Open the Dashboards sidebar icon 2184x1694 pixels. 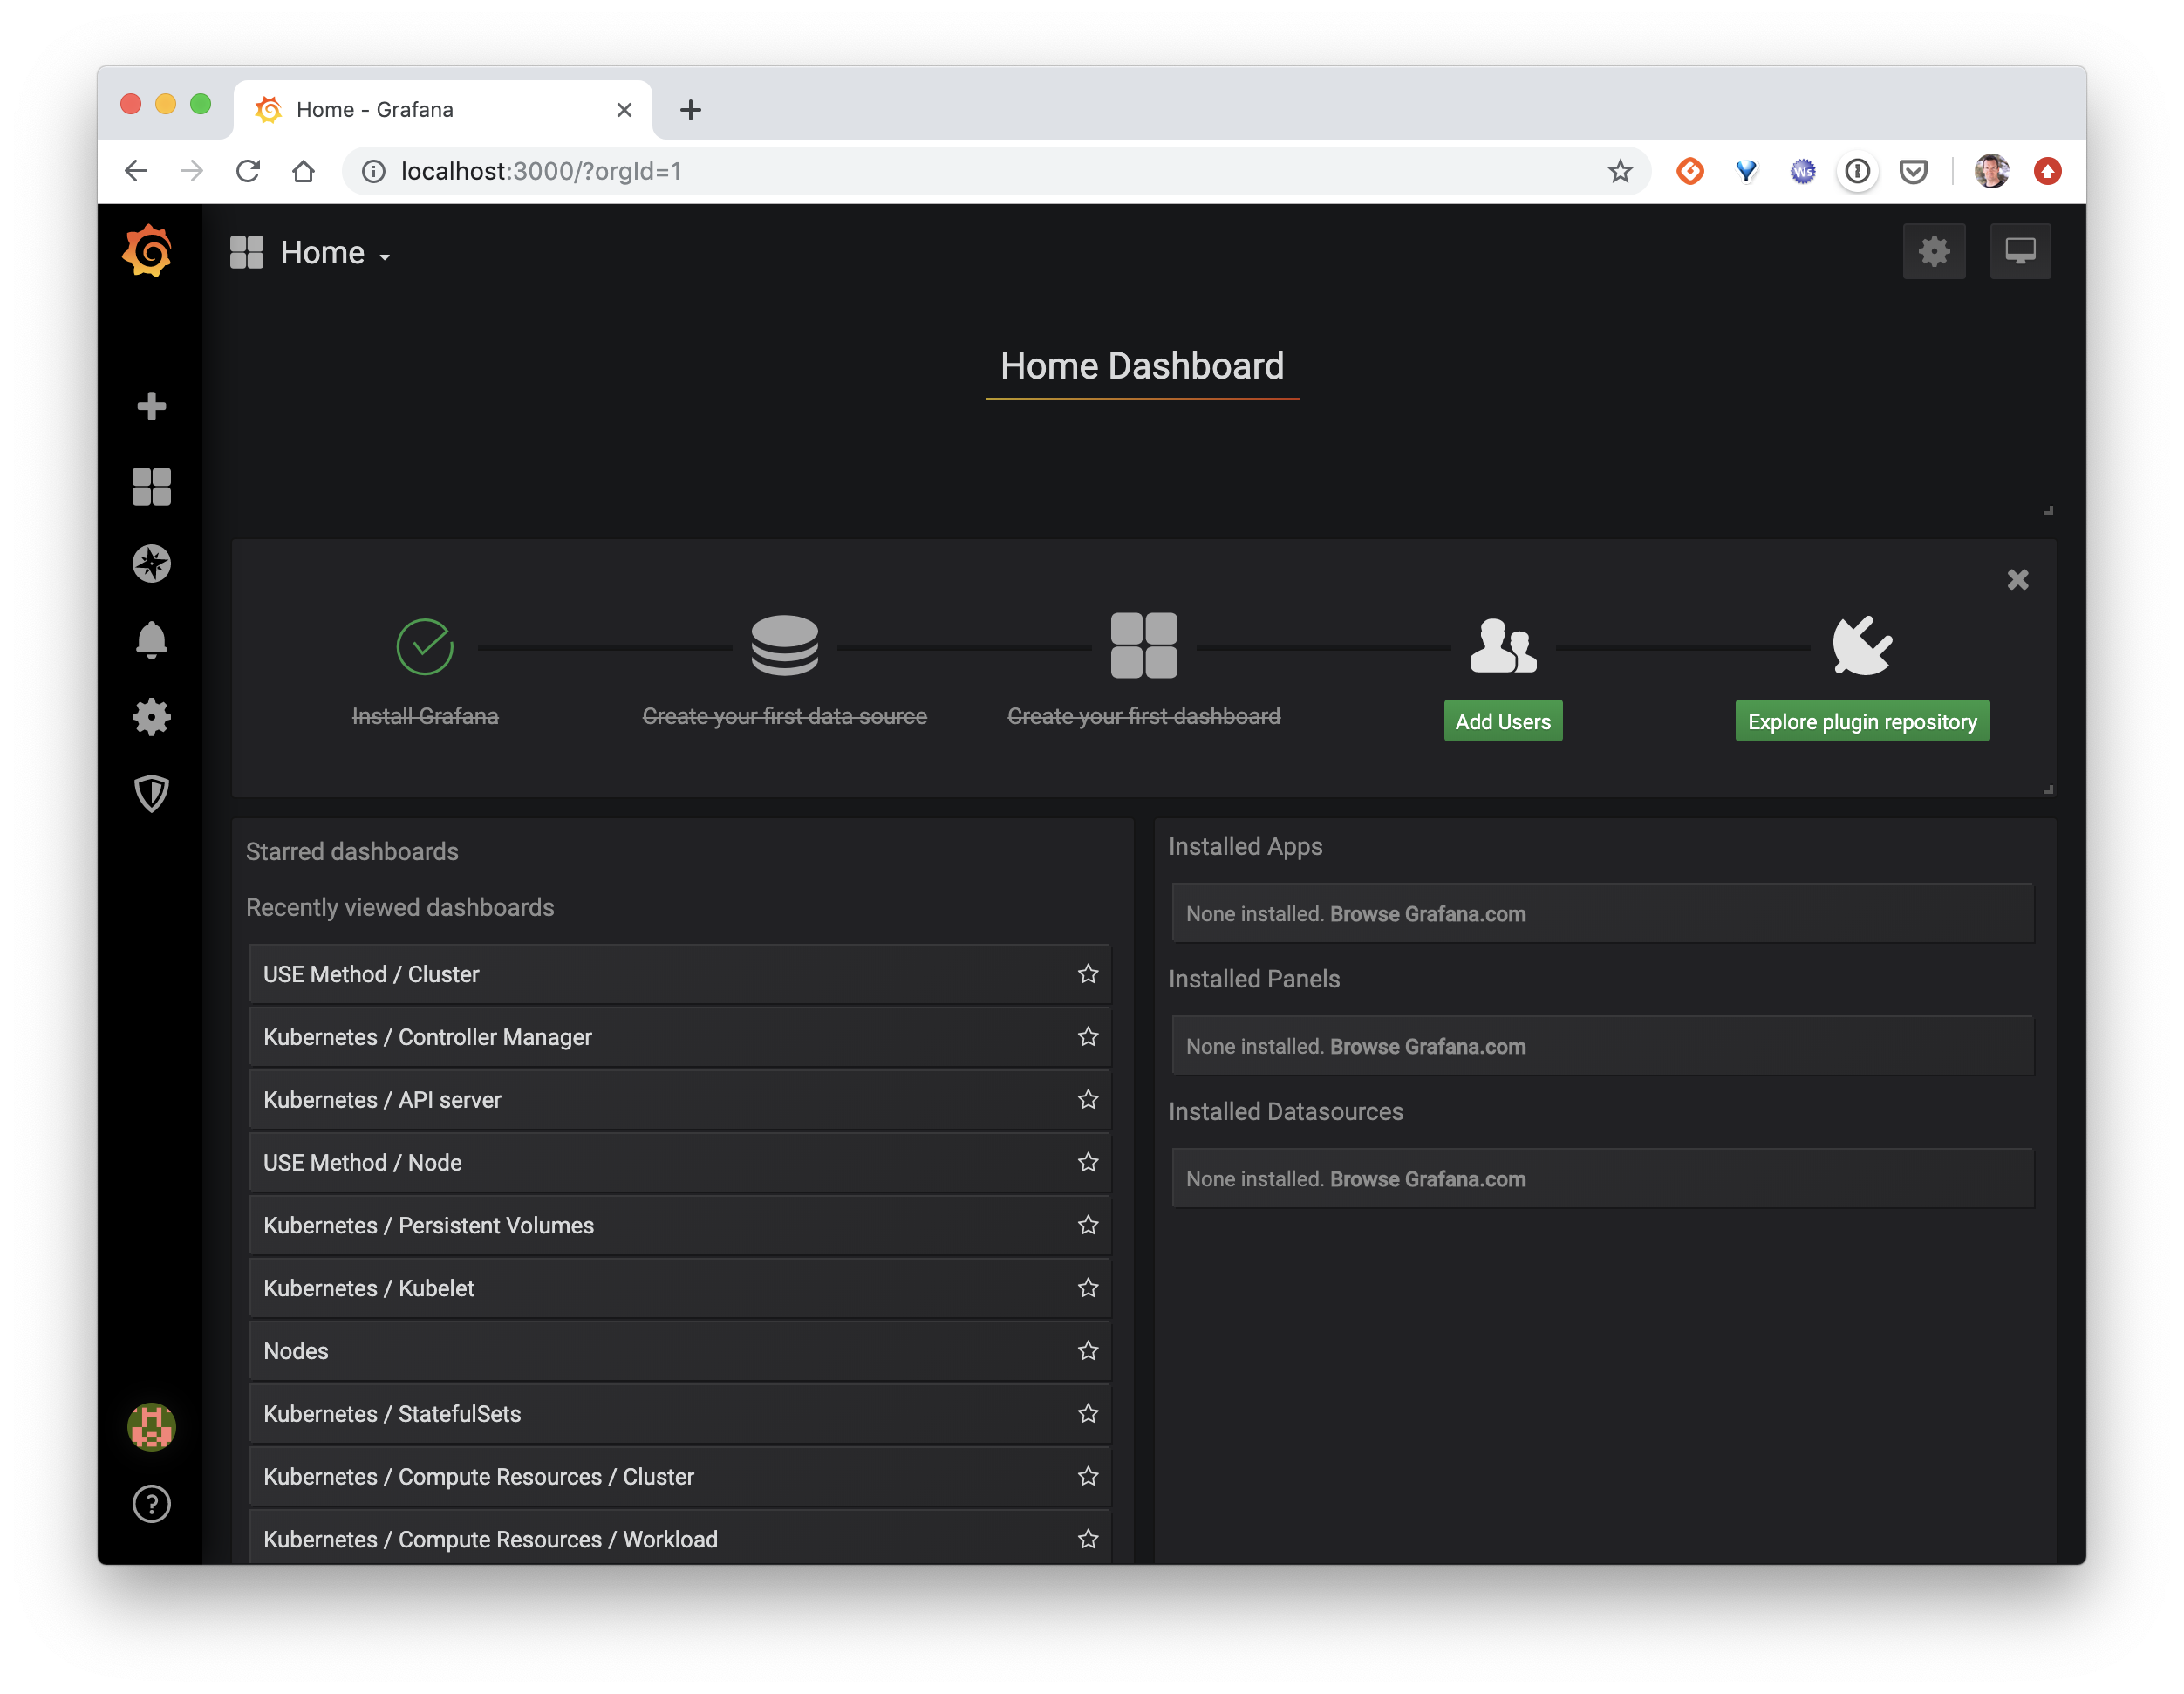click(151, 487)
